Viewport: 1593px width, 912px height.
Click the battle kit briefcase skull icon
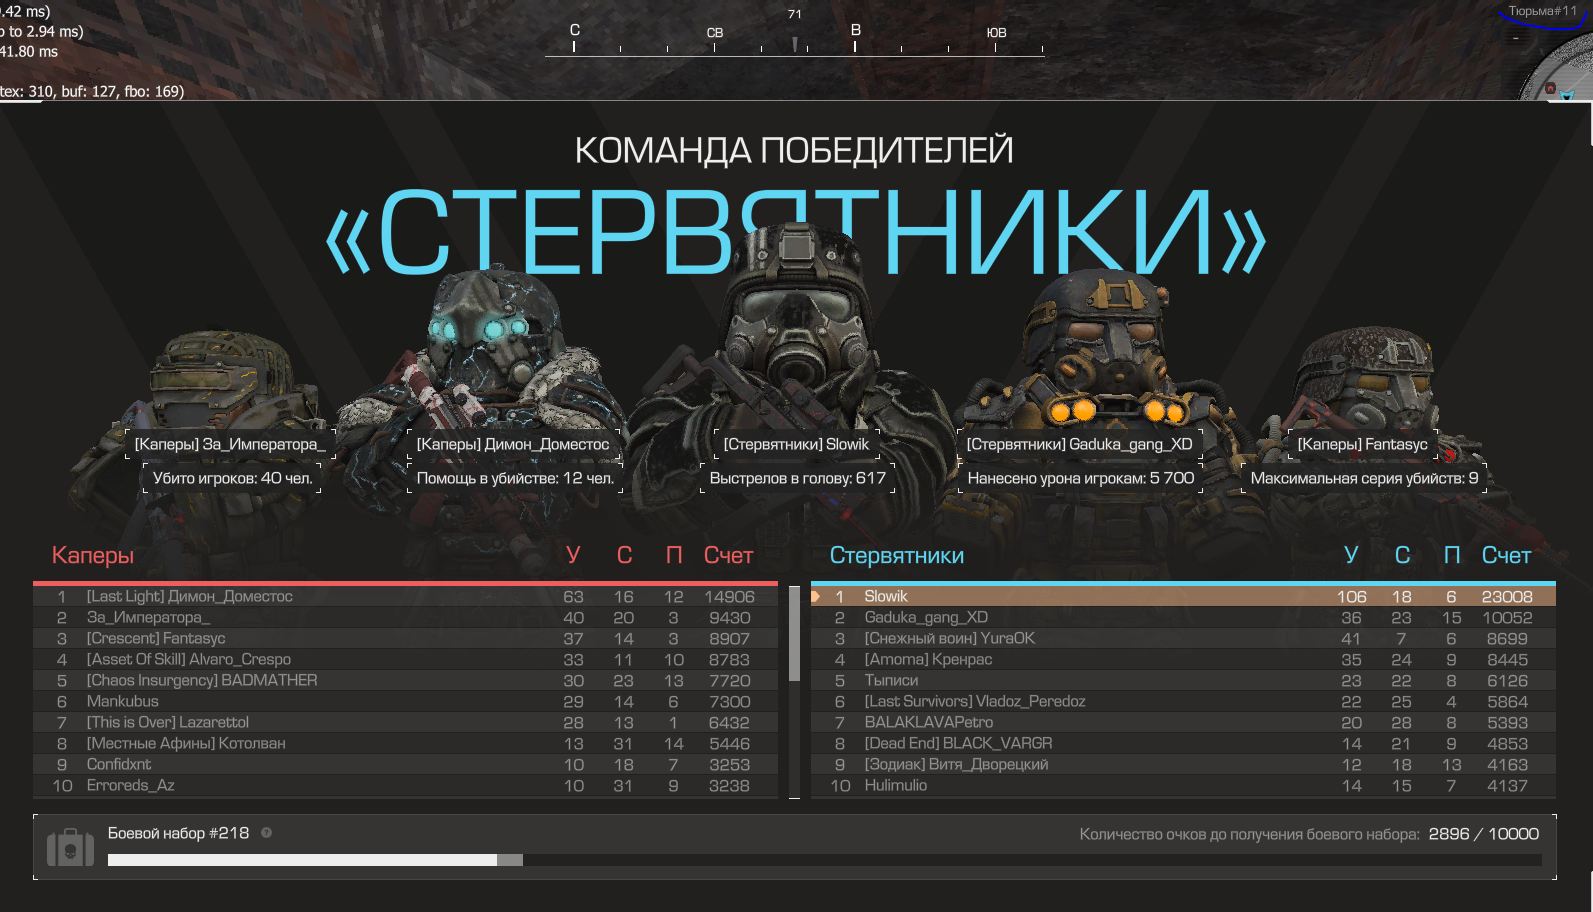(x=70, y=848)
